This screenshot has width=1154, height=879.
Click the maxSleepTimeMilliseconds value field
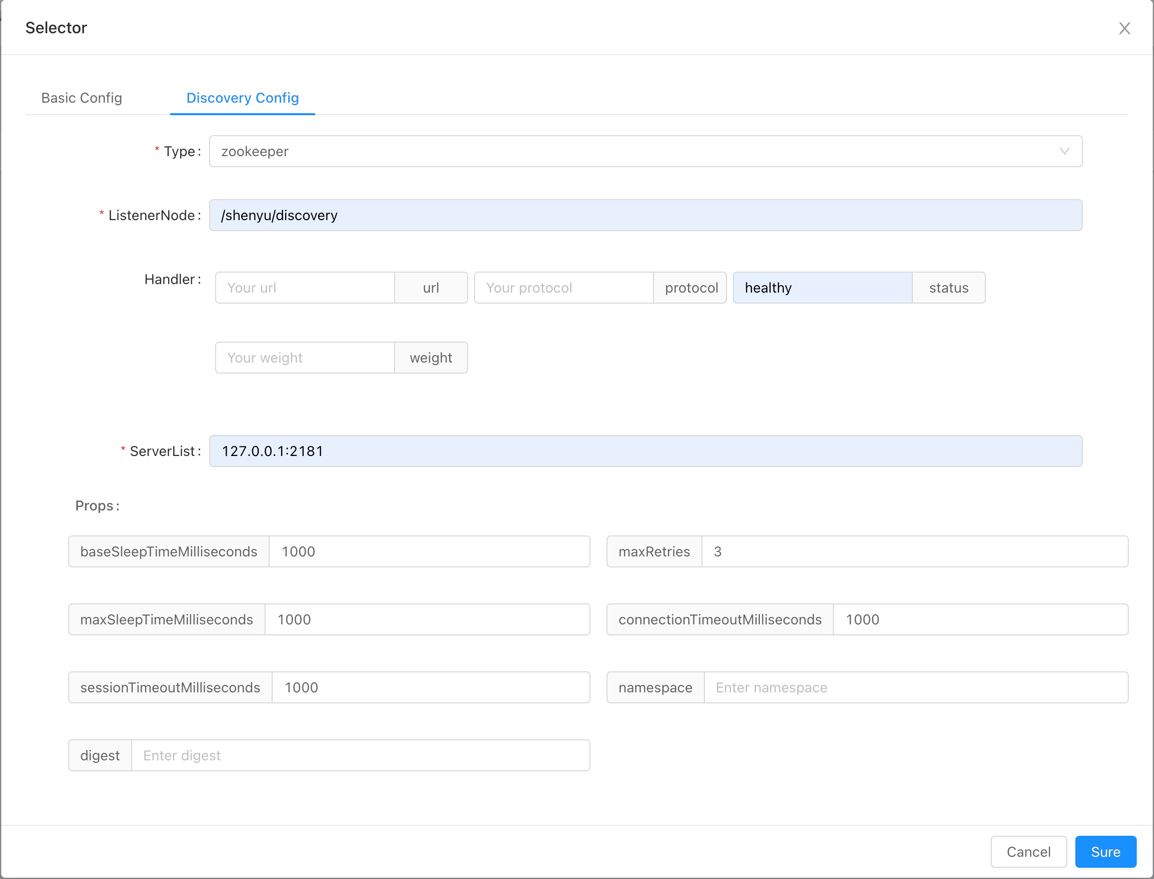point(430,619)
